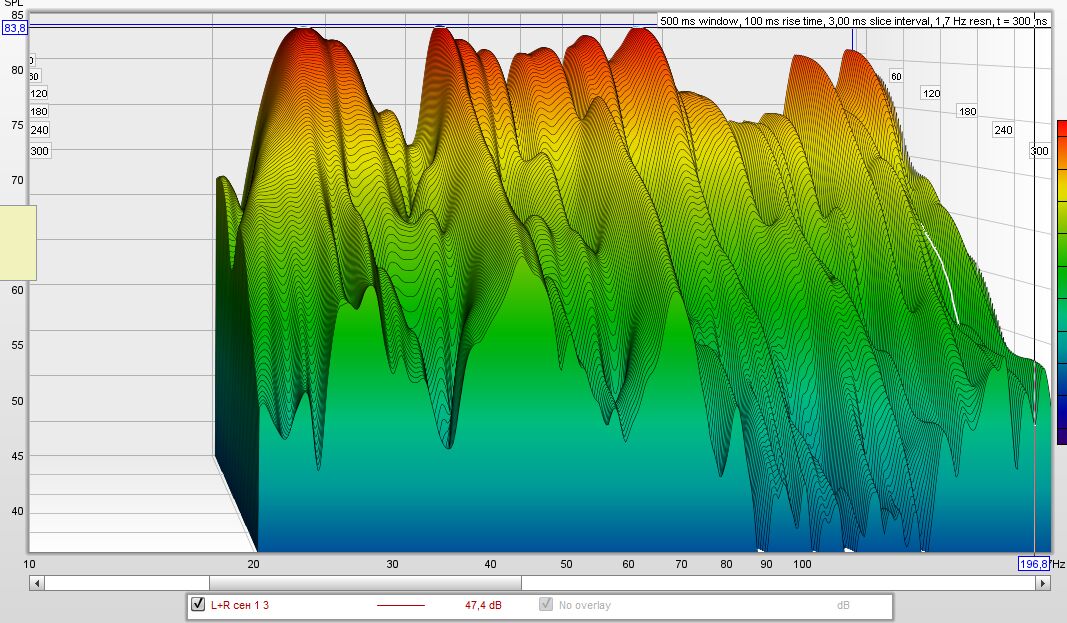Viewport: 1067px width, 623px height.
Task: Click the red trace line sample in legend
Action: [x=400, y=605]
